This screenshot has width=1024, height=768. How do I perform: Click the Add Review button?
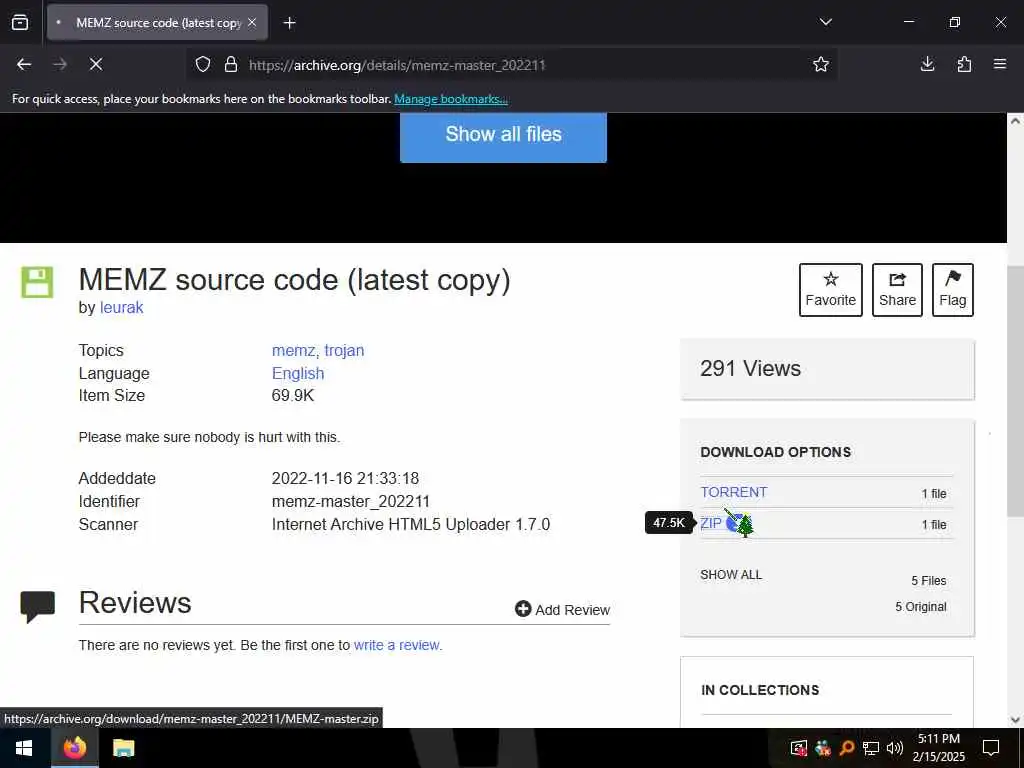562,609
